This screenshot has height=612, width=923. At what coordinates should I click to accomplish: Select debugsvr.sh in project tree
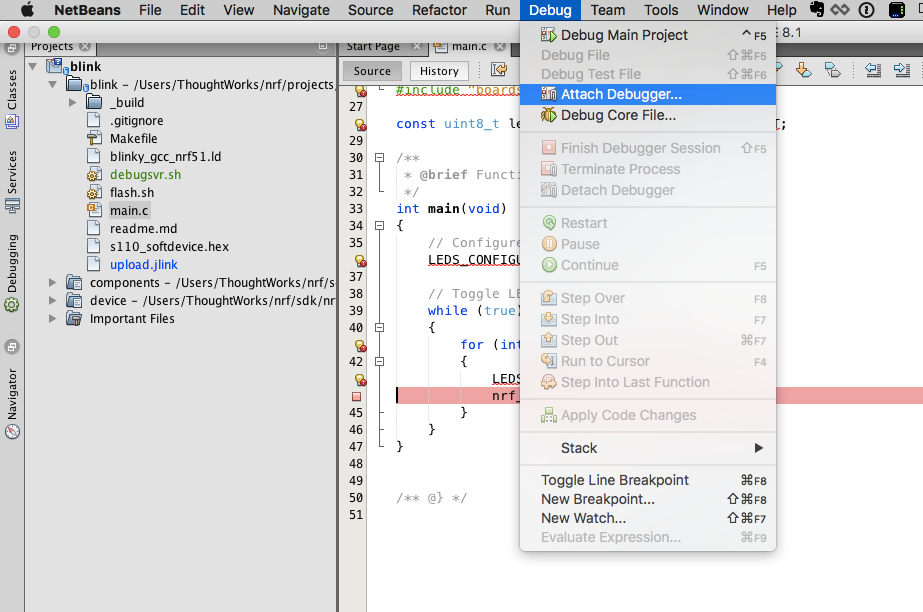tap(145, 175)
